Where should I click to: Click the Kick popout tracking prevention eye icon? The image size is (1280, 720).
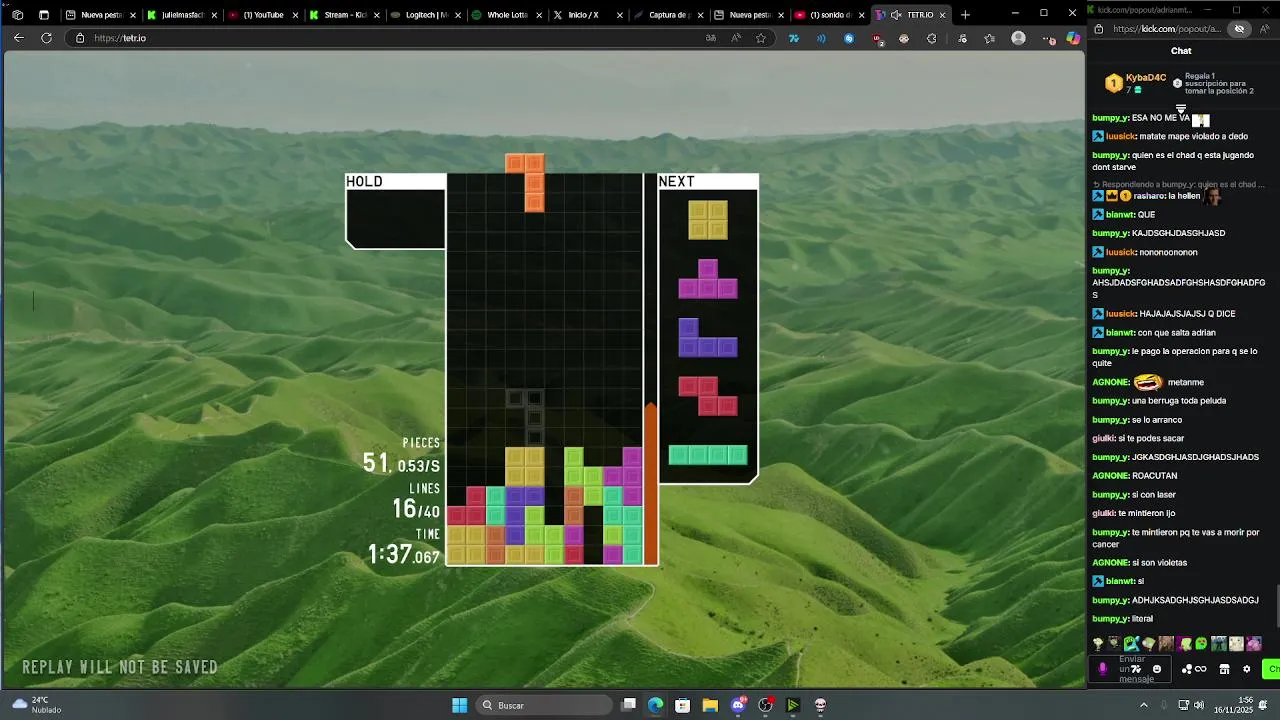[x=1239, y=29]
